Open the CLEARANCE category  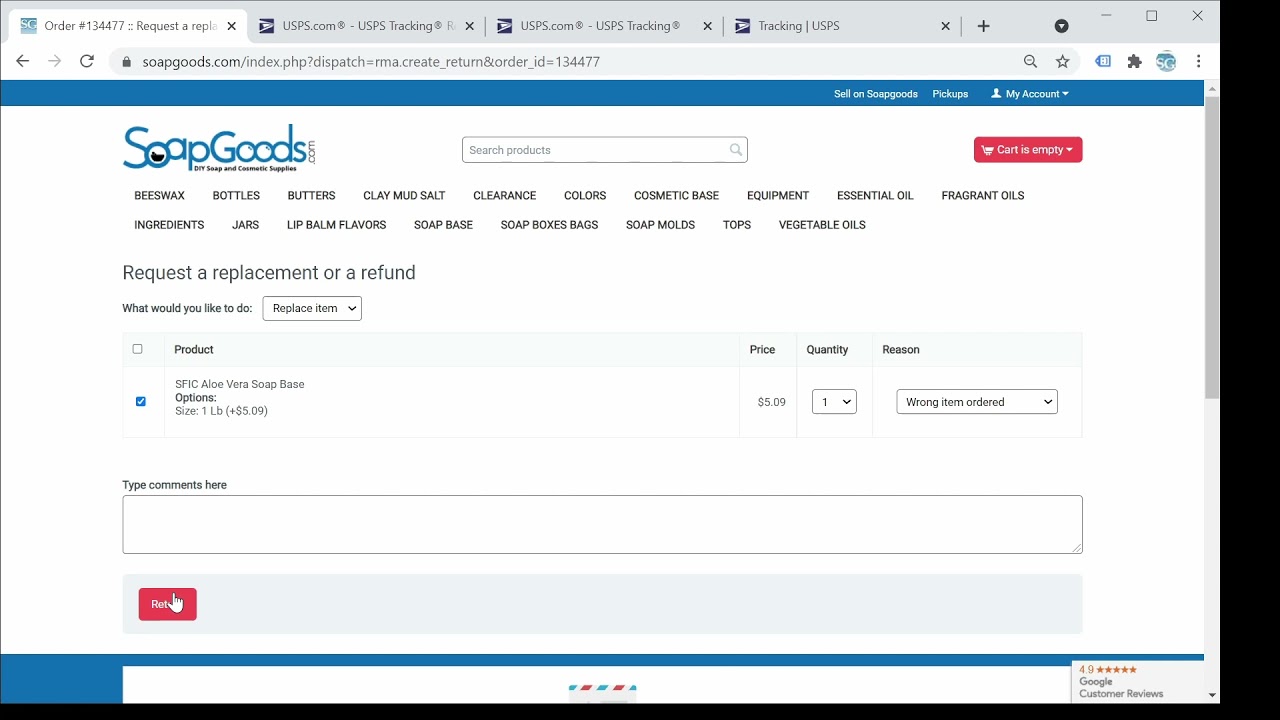505,196
